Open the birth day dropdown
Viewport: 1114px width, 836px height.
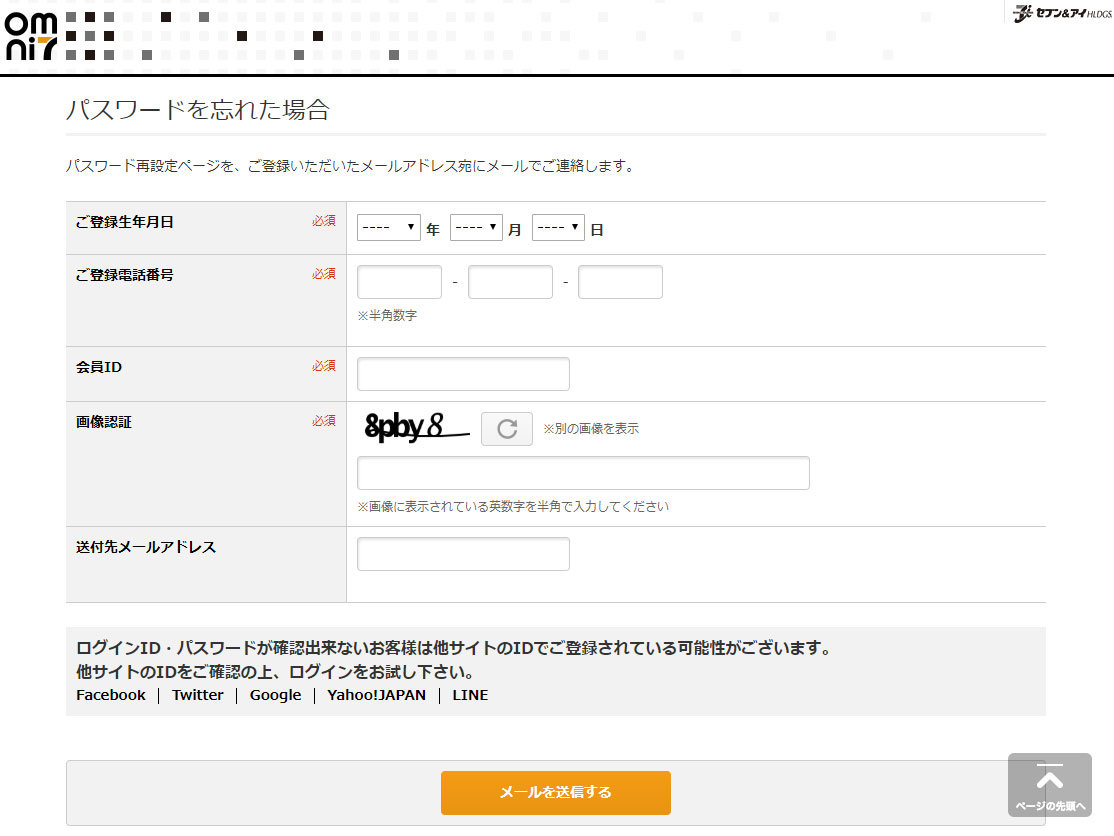tap(558, 229)
